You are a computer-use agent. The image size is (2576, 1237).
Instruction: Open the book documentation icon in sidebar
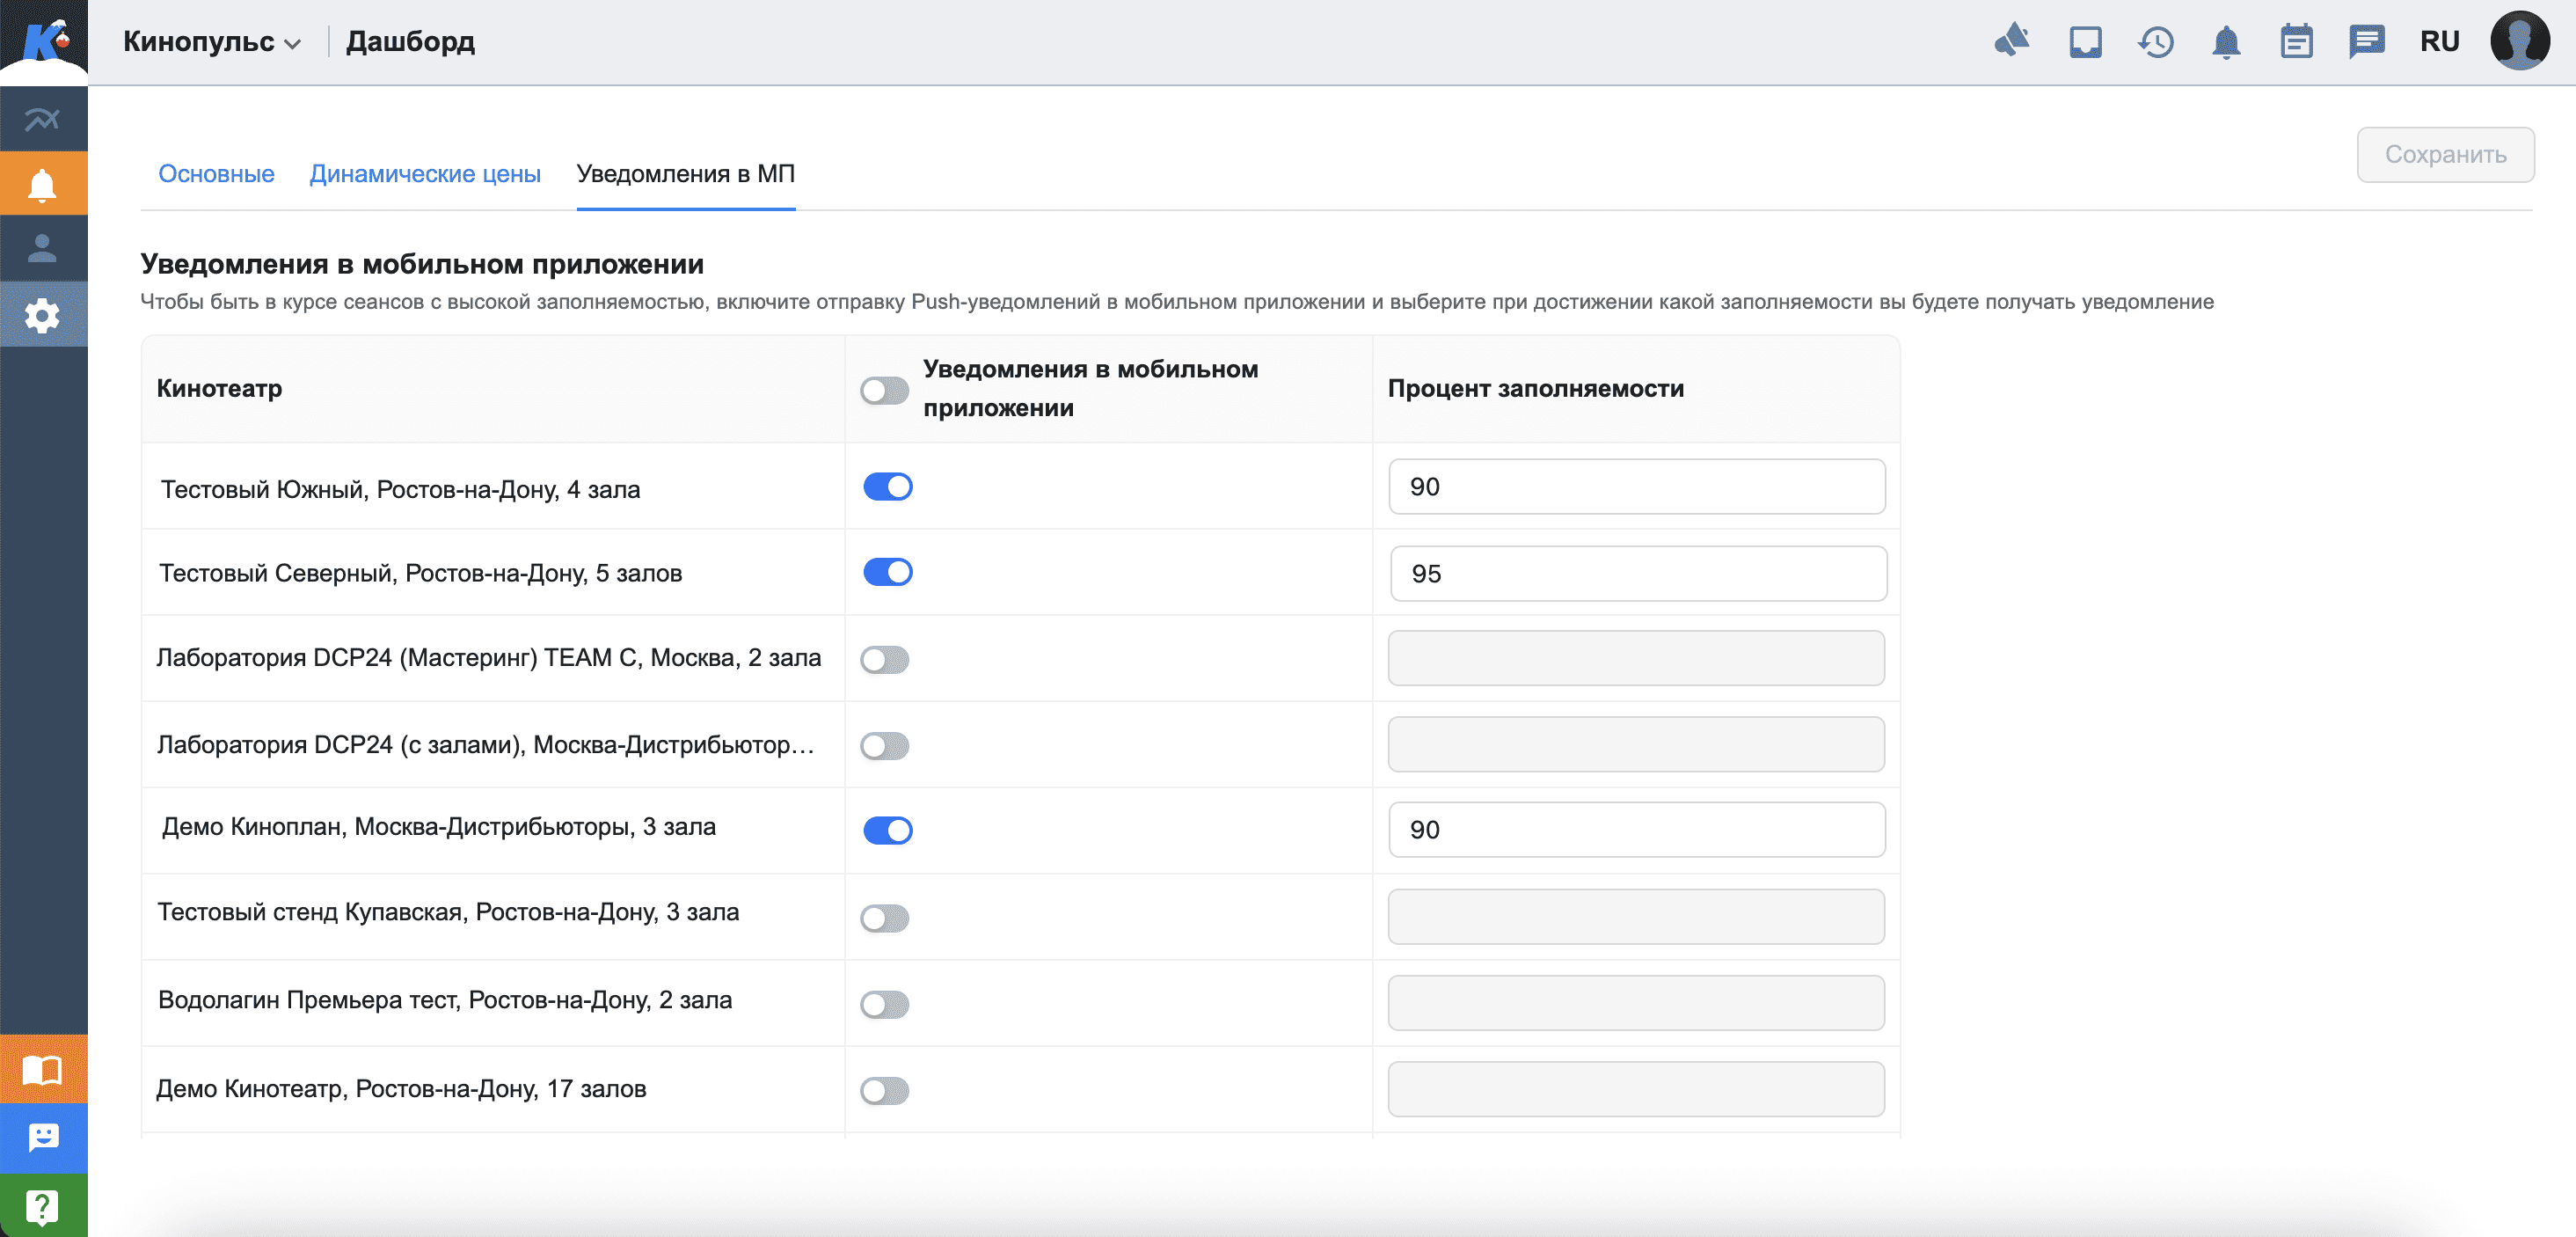[x=42, y=1070]
